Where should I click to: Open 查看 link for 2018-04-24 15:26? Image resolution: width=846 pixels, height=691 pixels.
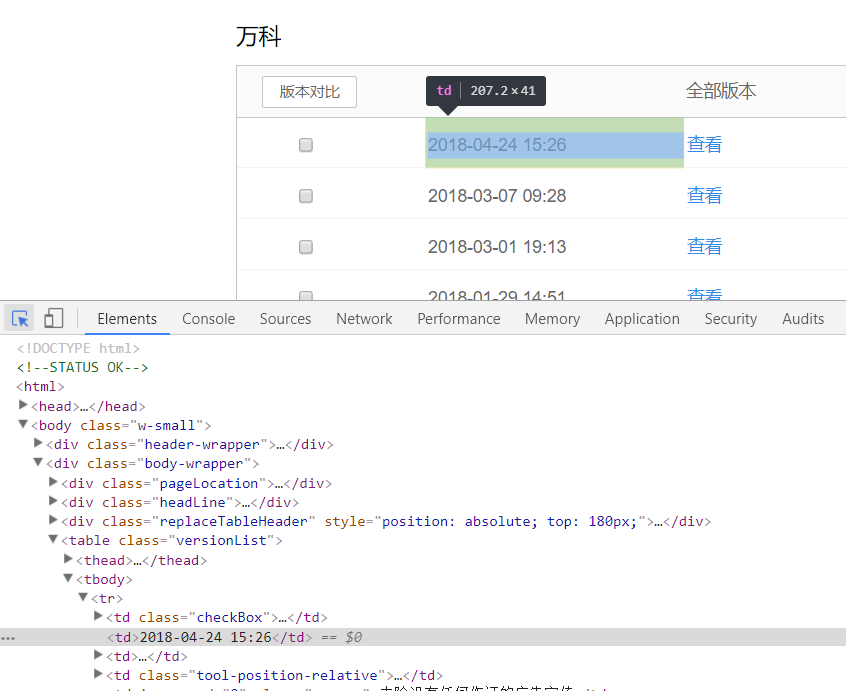[x=704, y=145]
